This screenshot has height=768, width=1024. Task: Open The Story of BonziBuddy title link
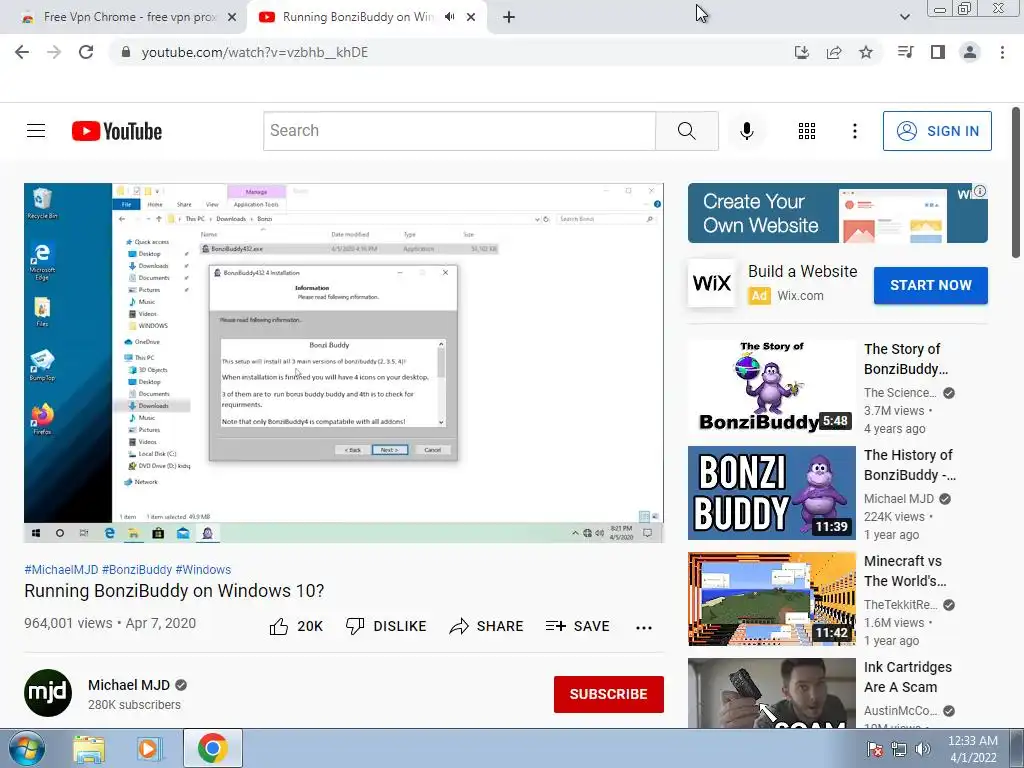(x=906, y=359)
